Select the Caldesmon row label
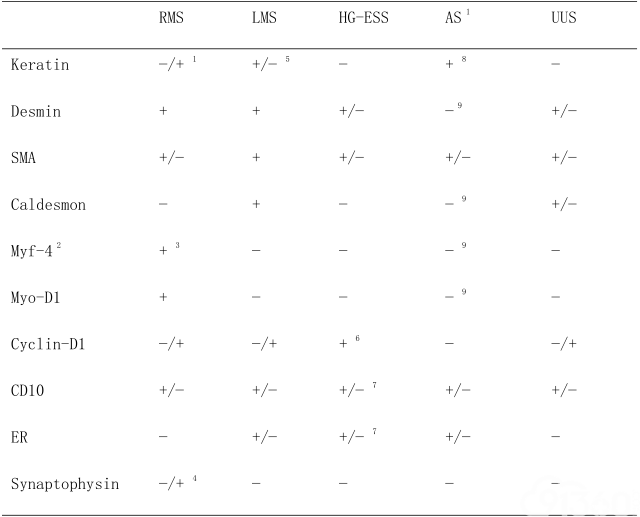The width and height of the screenshot is (640, 517). click(48, 204)
